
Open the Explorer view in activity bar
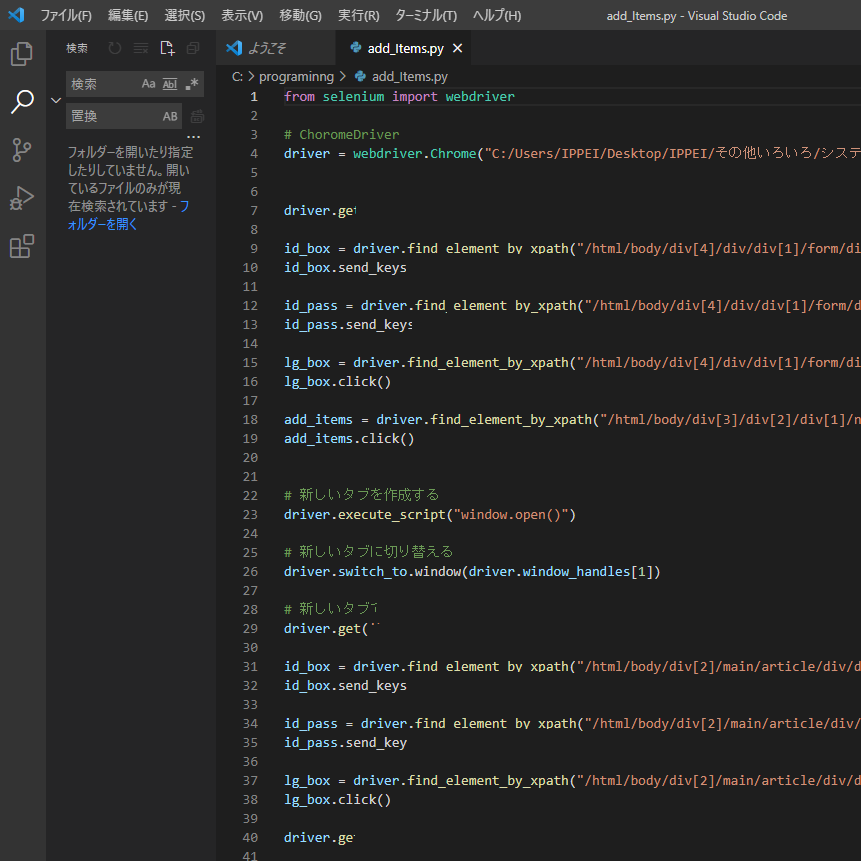(x=22, y=54)
